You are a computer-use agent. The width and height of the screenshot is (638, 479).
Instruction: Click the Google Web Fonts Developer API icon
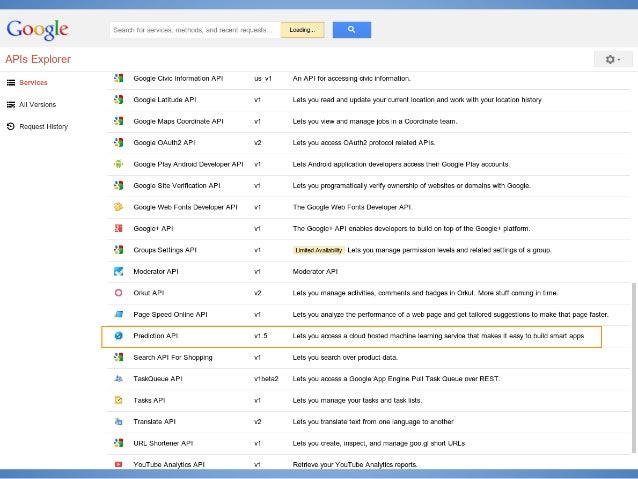tap(118, 207)
